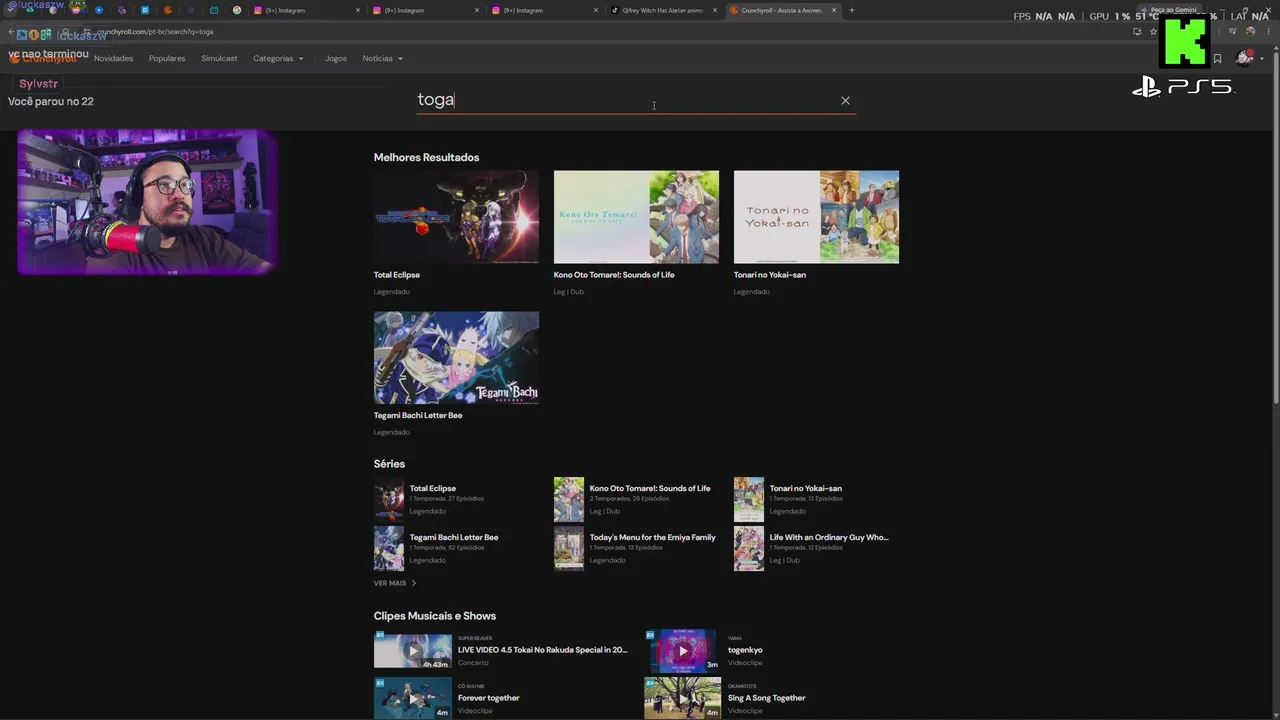Viewport: 1280px width, 720px height.
Task: Click the browser address bar URL
Action: [x=155, y=32]
